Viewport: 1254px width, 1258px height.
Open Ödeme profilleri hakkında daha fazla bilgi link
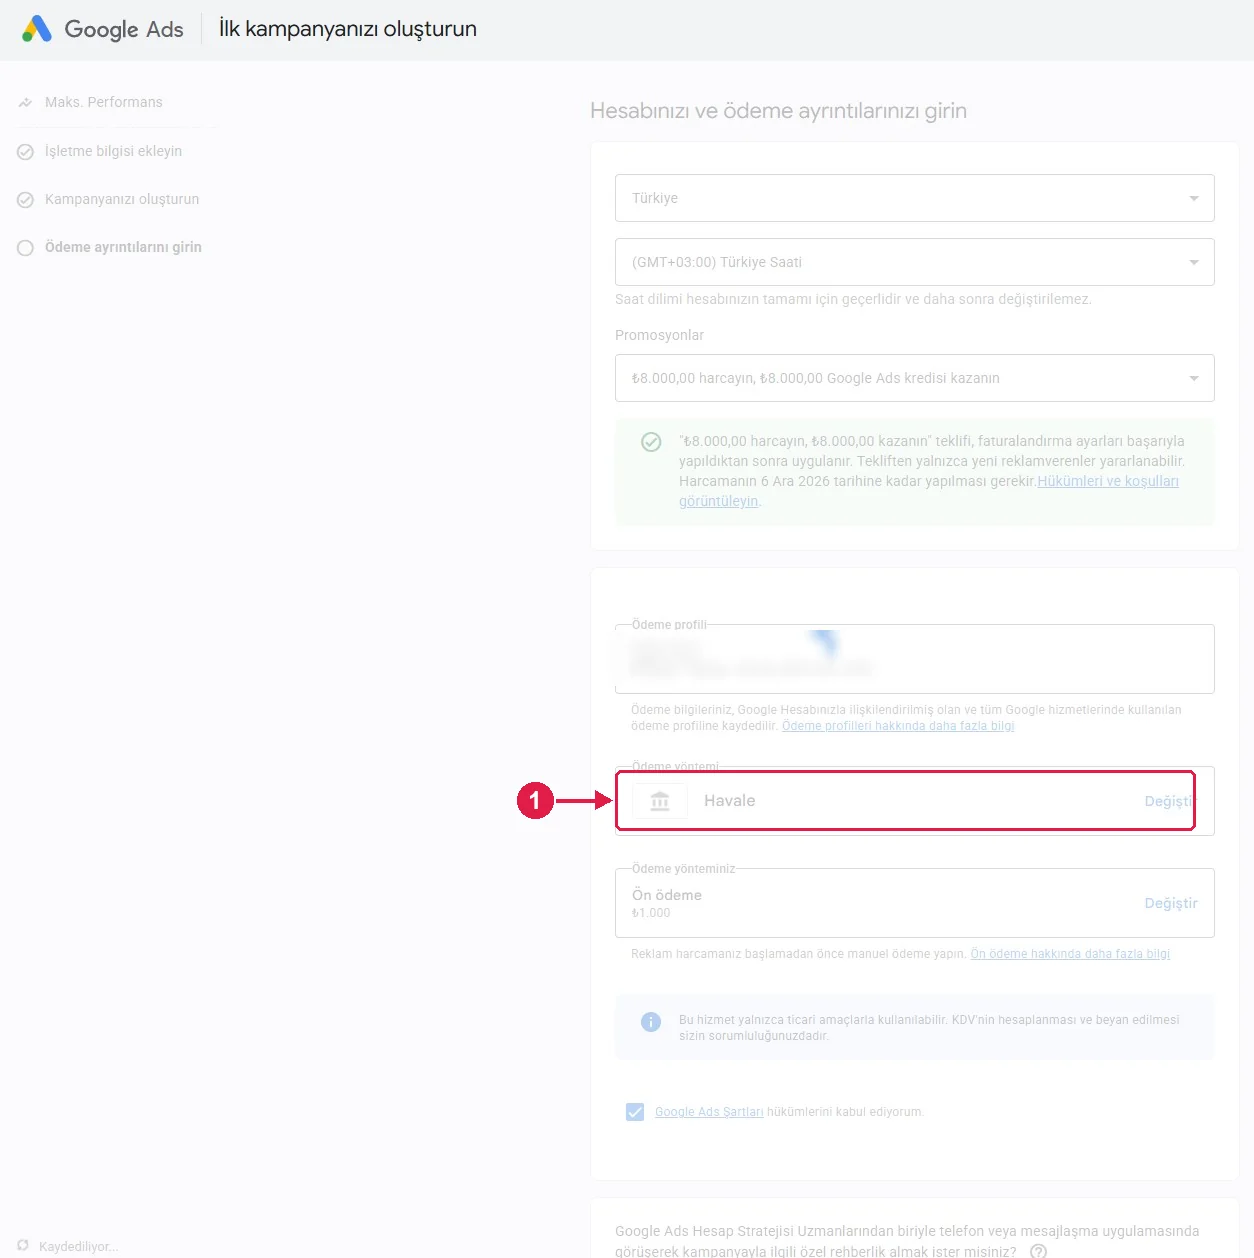click(898, 726)
